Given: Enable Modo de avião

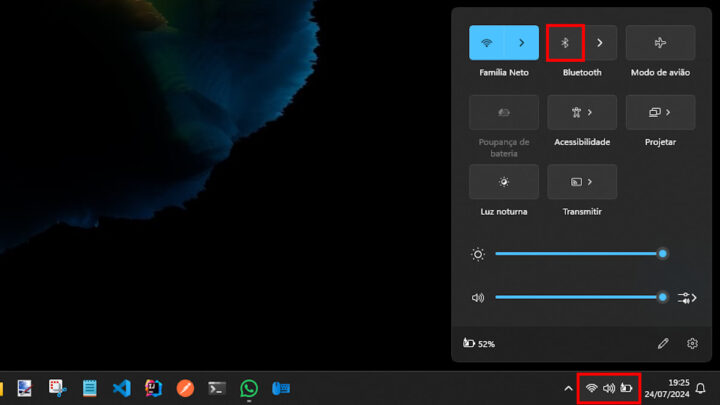Looking at the screenshot, I should 660,43.
